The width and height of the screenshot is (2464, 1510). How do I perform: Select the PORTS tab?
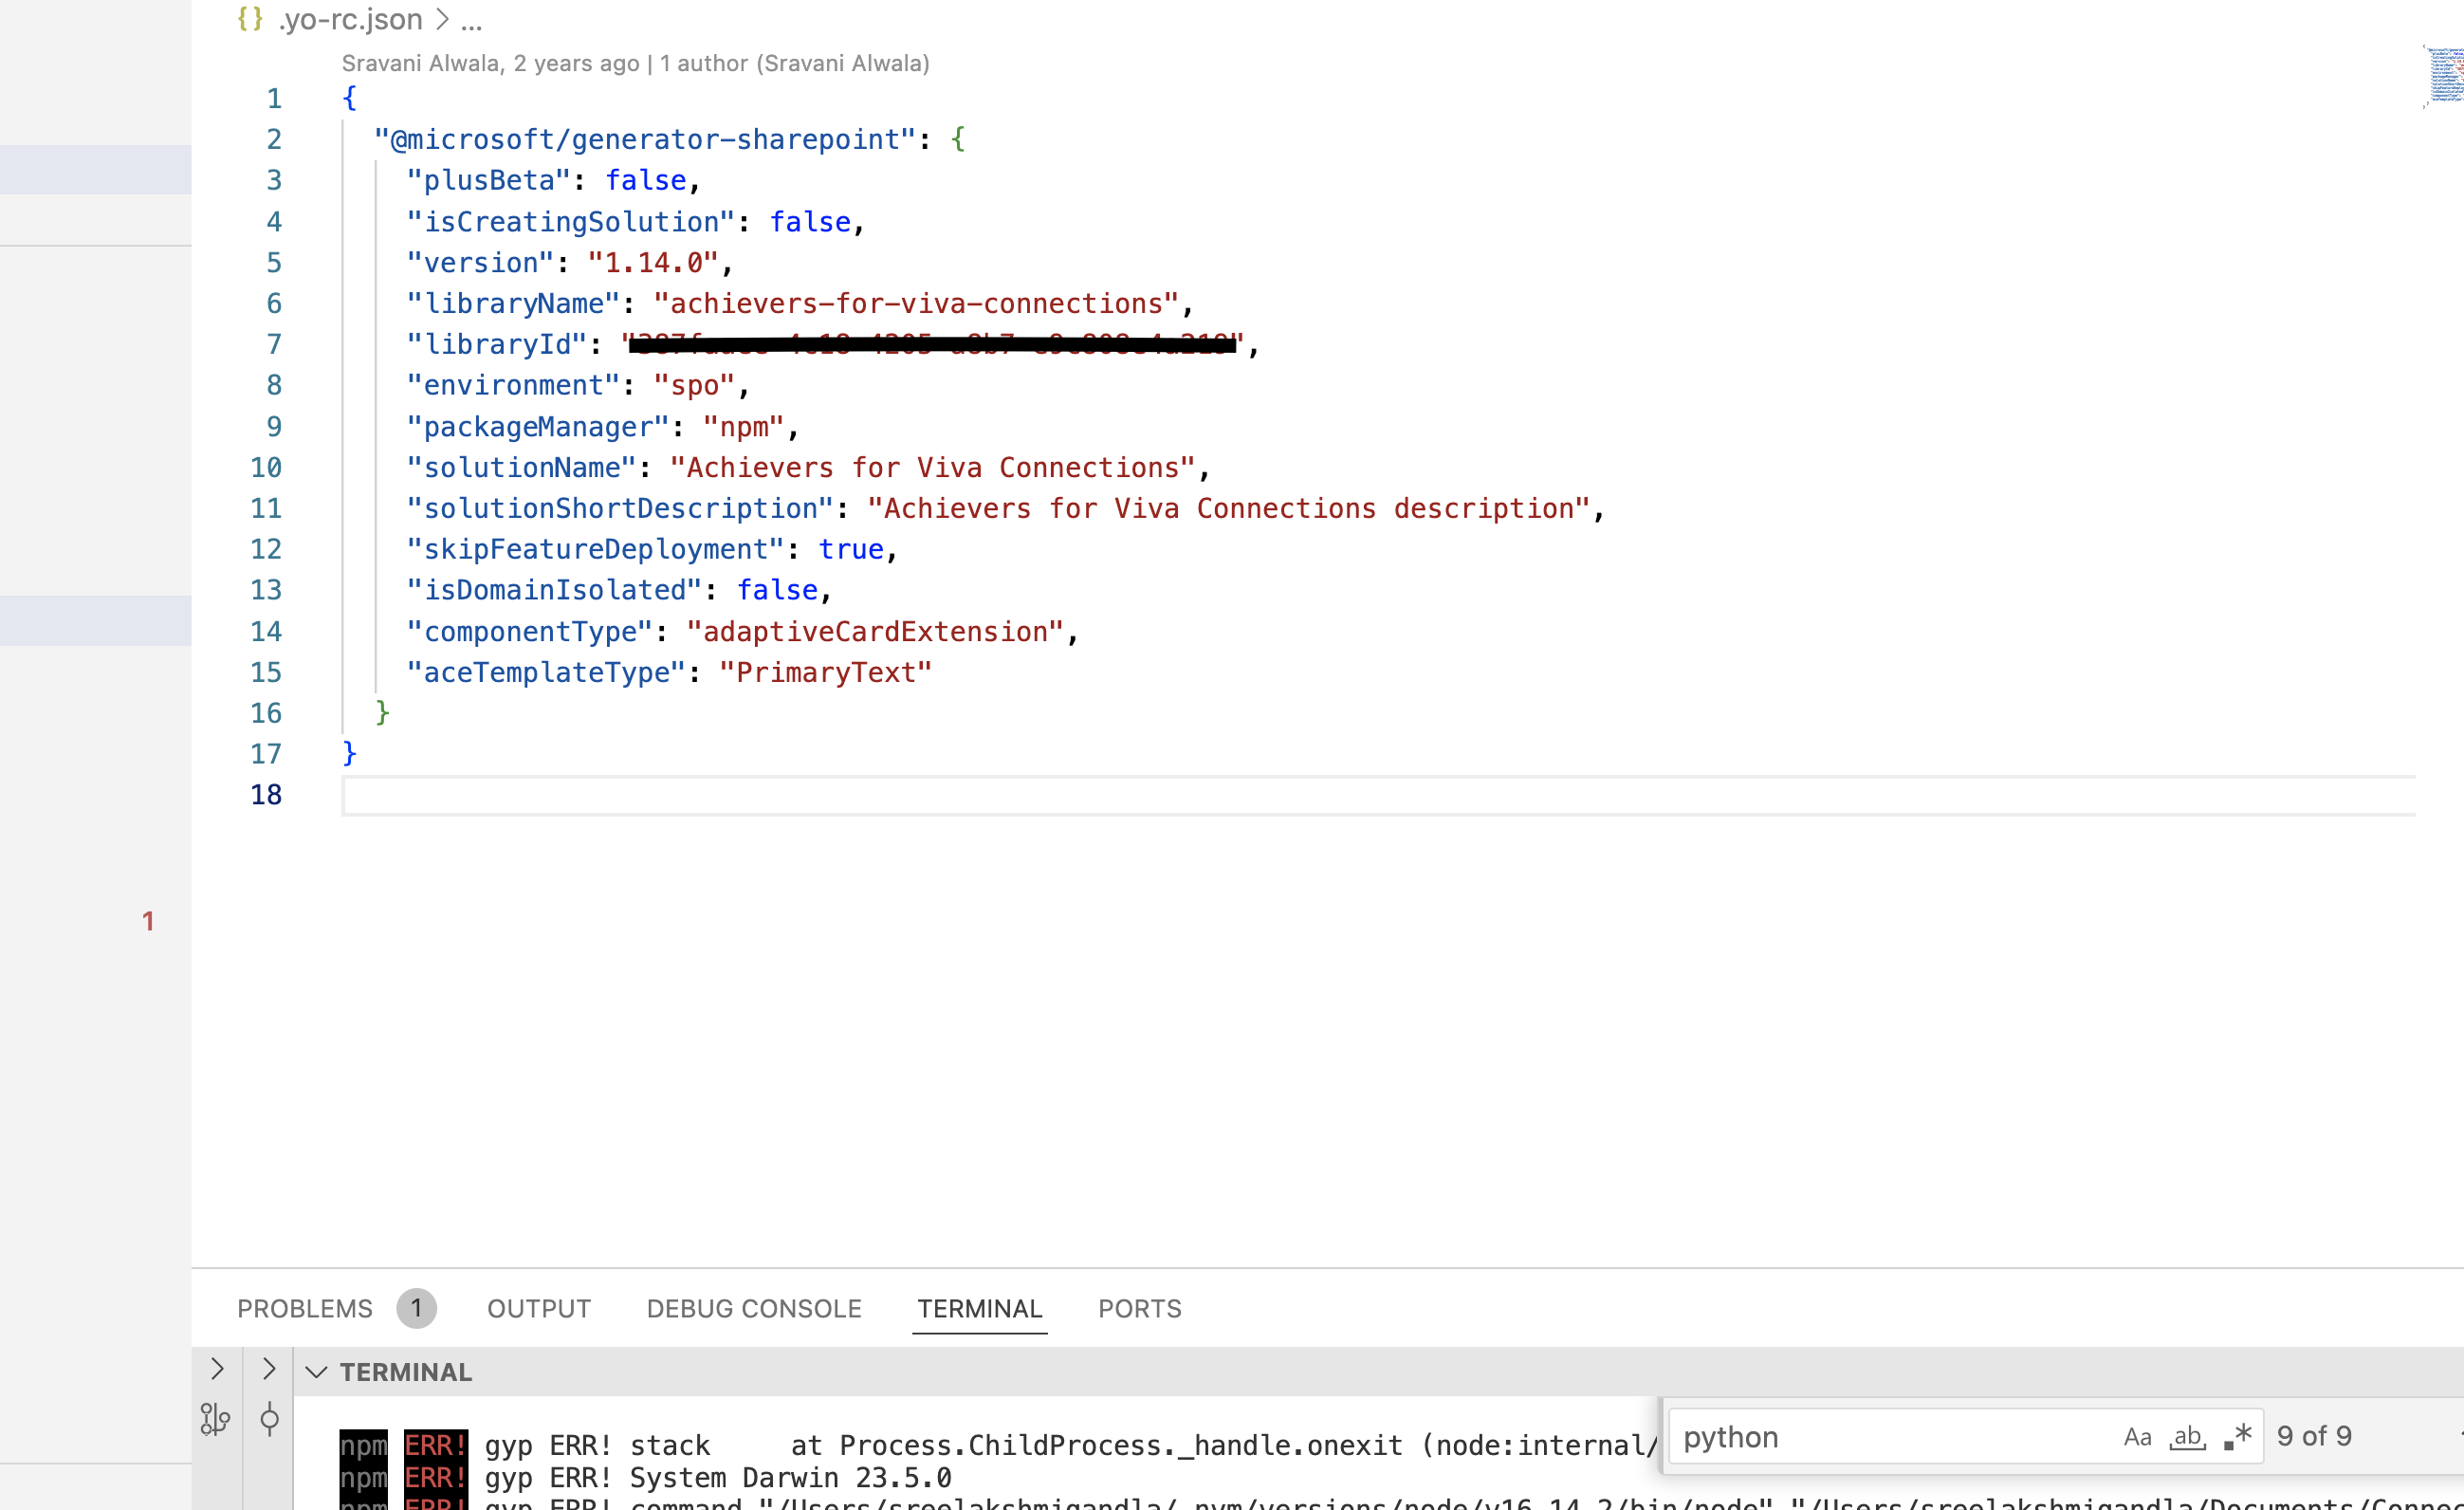coord(1140,1308)
